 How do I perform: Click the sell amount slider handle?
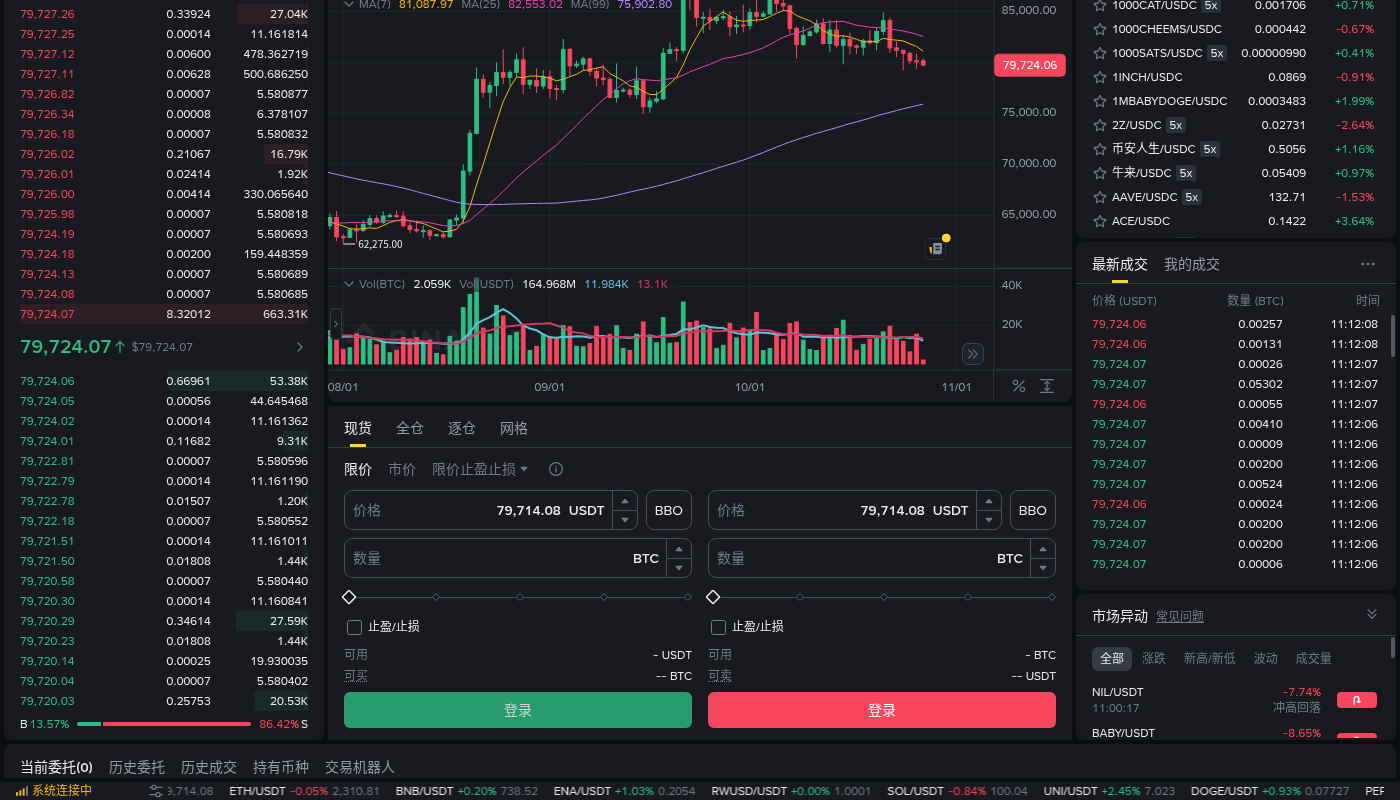[x=713, y=597]
